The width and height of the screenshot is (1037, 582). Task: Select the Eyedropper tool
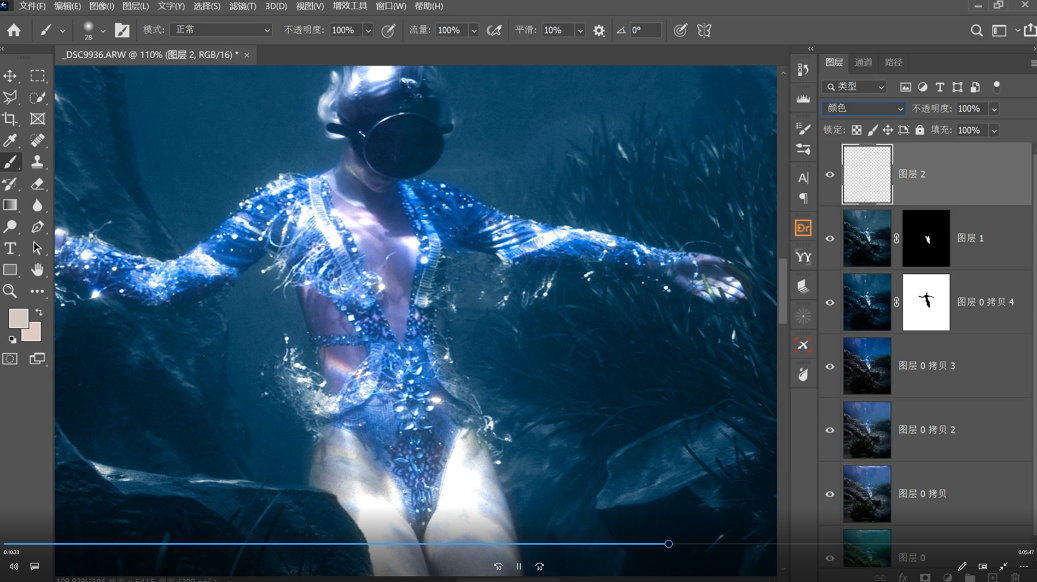[10, 140]
